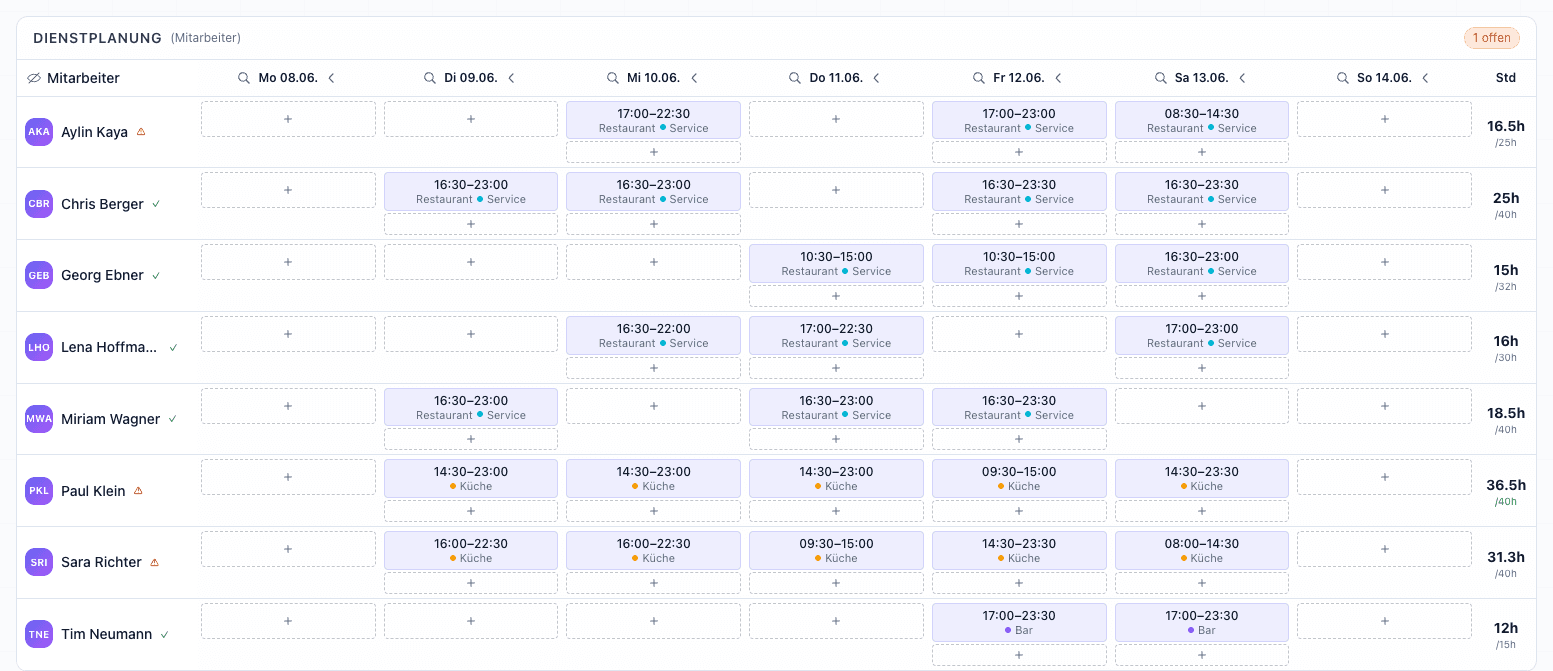Select Sara Richter's 08:00–14:30 Küche shift
Screen dimensions: 1553x671
[x=1202, y=550]
